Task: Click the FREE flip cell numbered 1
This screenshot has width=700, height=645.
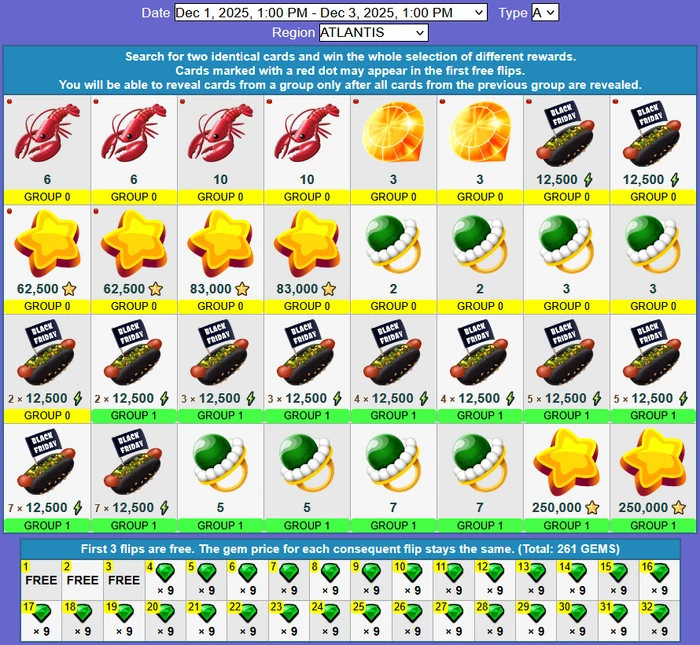Action: click(41, 580)
